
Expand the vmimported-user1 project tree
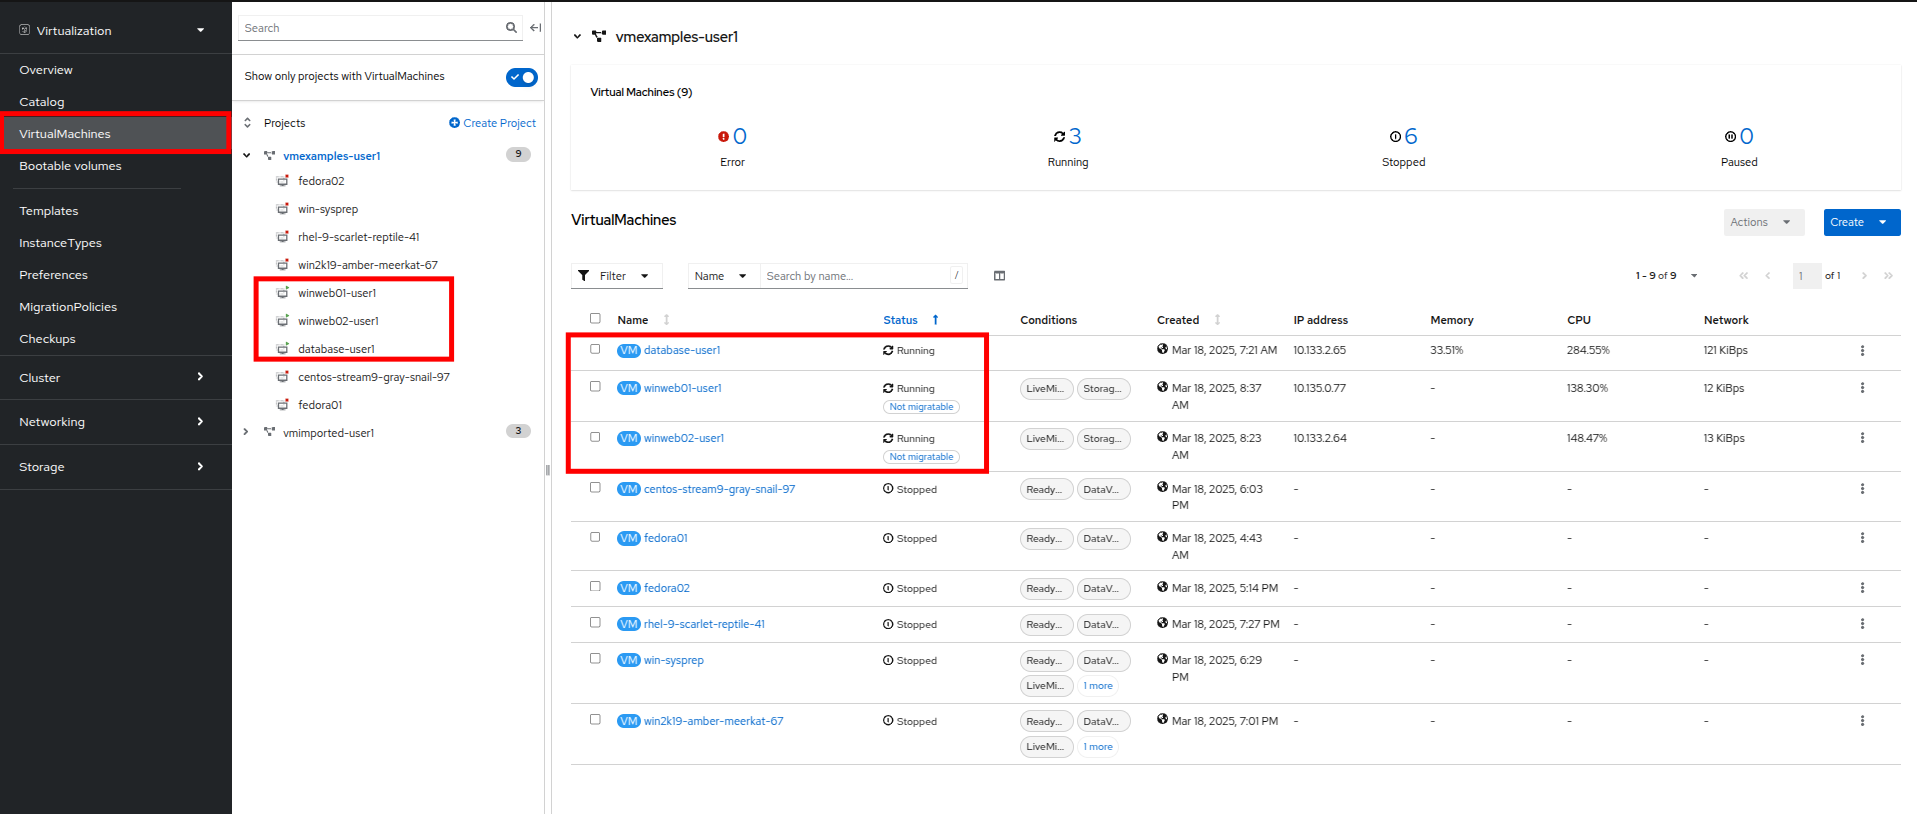click(246, 432)
